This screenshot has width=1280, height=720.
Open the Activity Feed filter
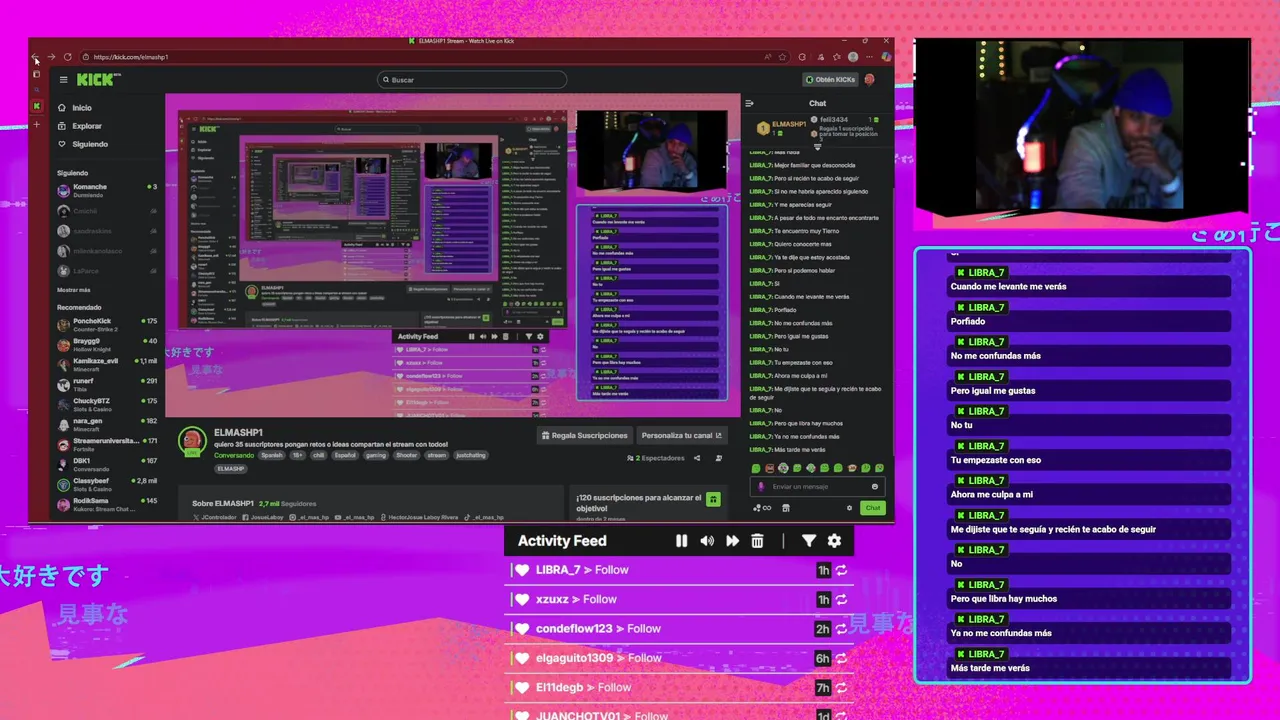(809, 541)
